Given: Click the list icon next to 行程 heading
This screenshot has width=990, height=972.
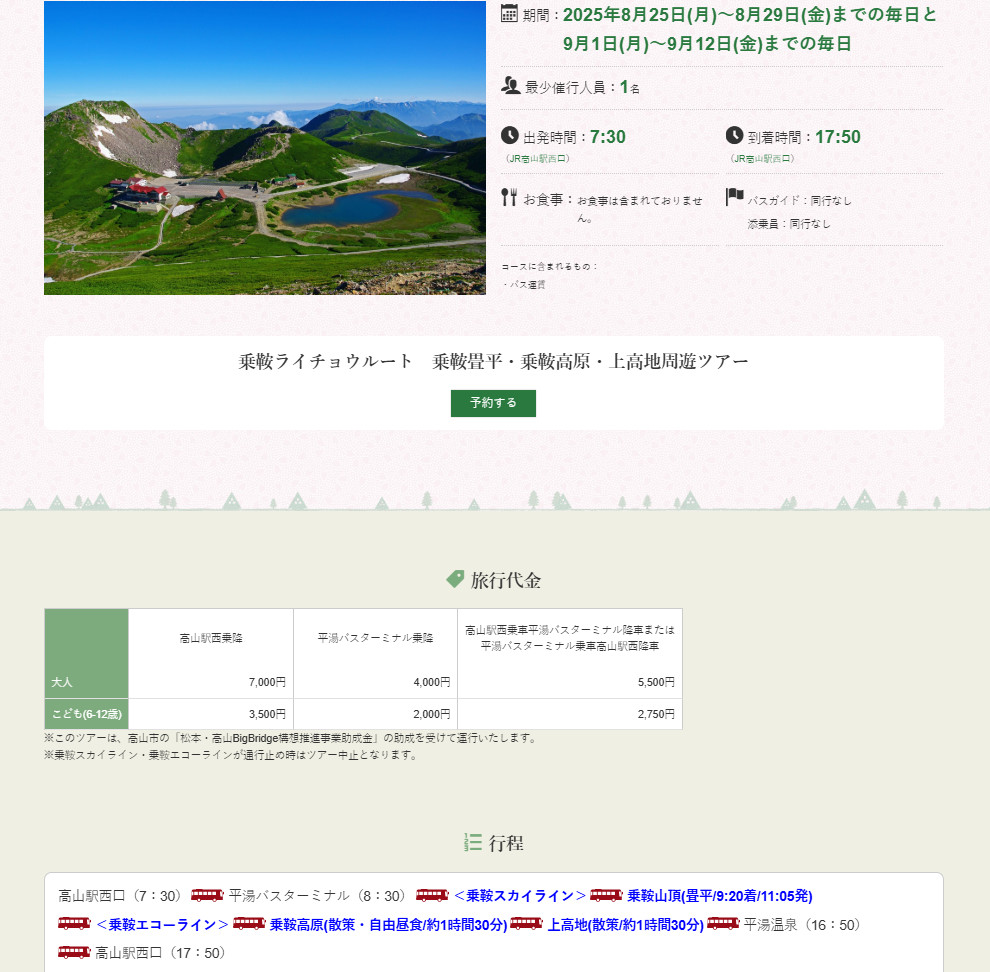Looking at the screenshot, I should [x=473, y=842].
